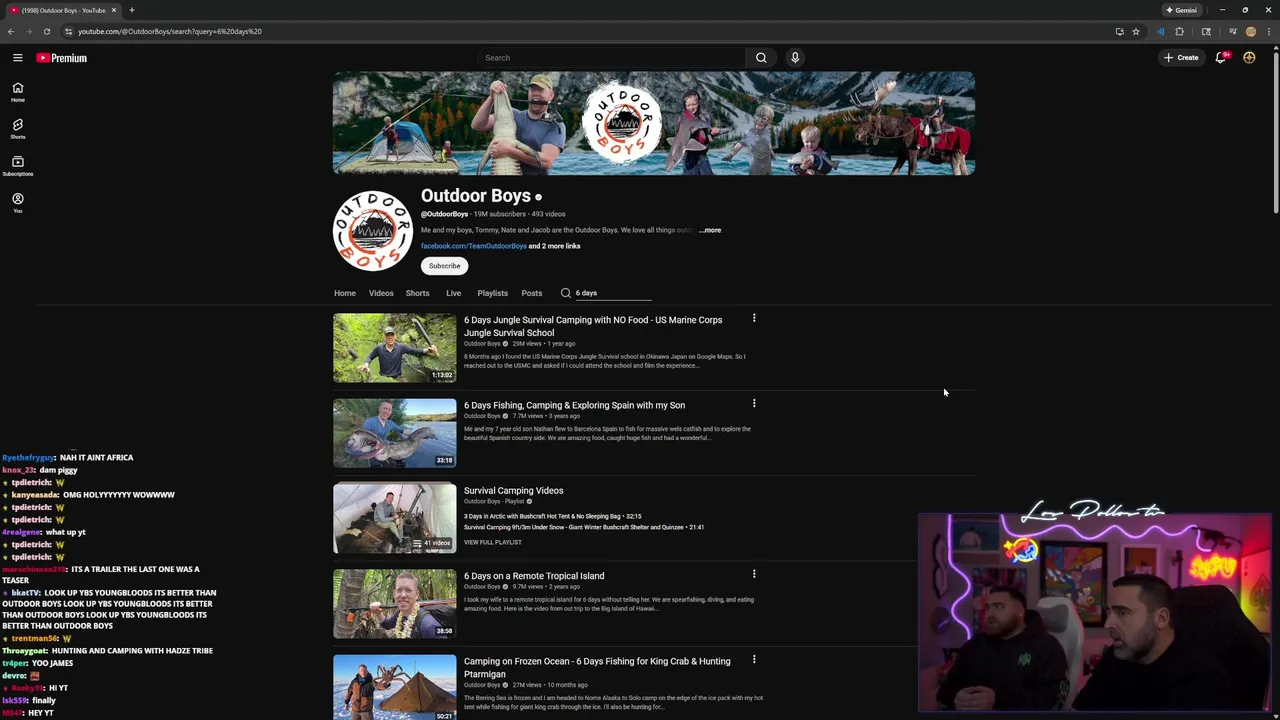Open the Chrome profile avatar

(x=1251, y=31)
